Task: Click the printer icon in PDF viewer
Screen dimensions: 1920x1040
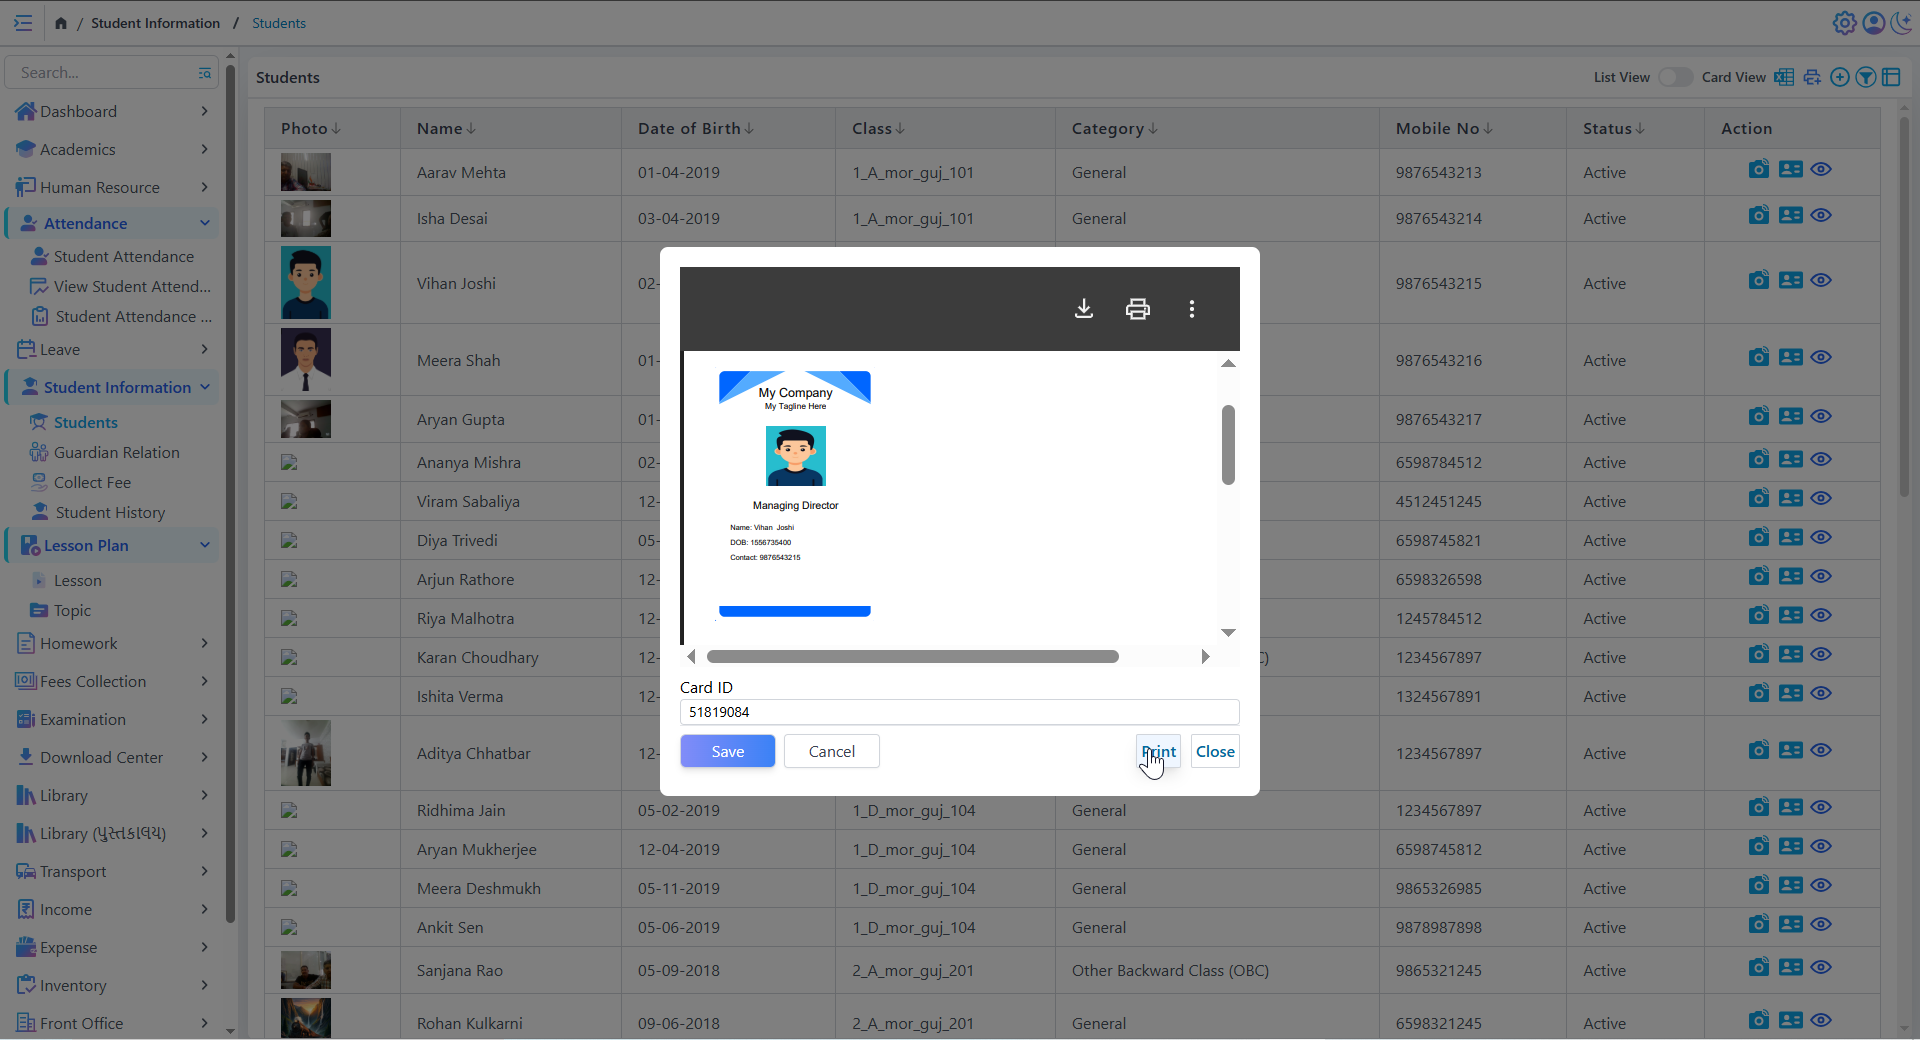Action: pyautogui.click(x=1138, y=309)
